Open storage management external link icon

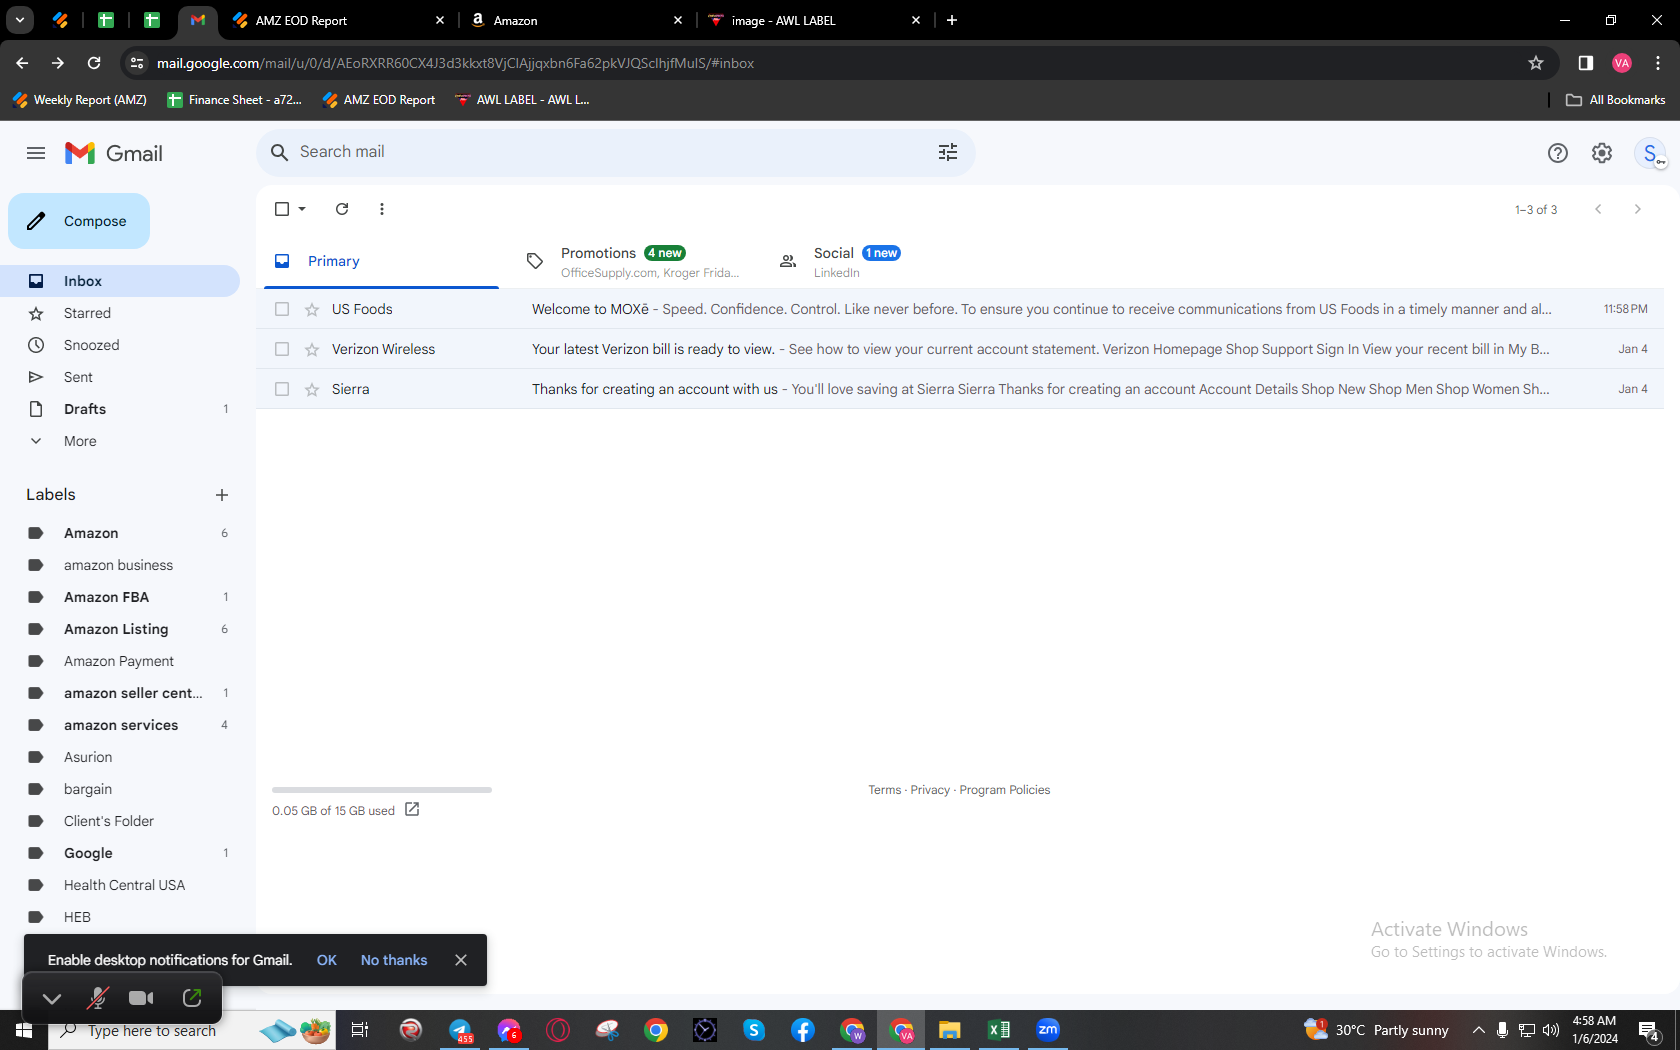(412, 810)
